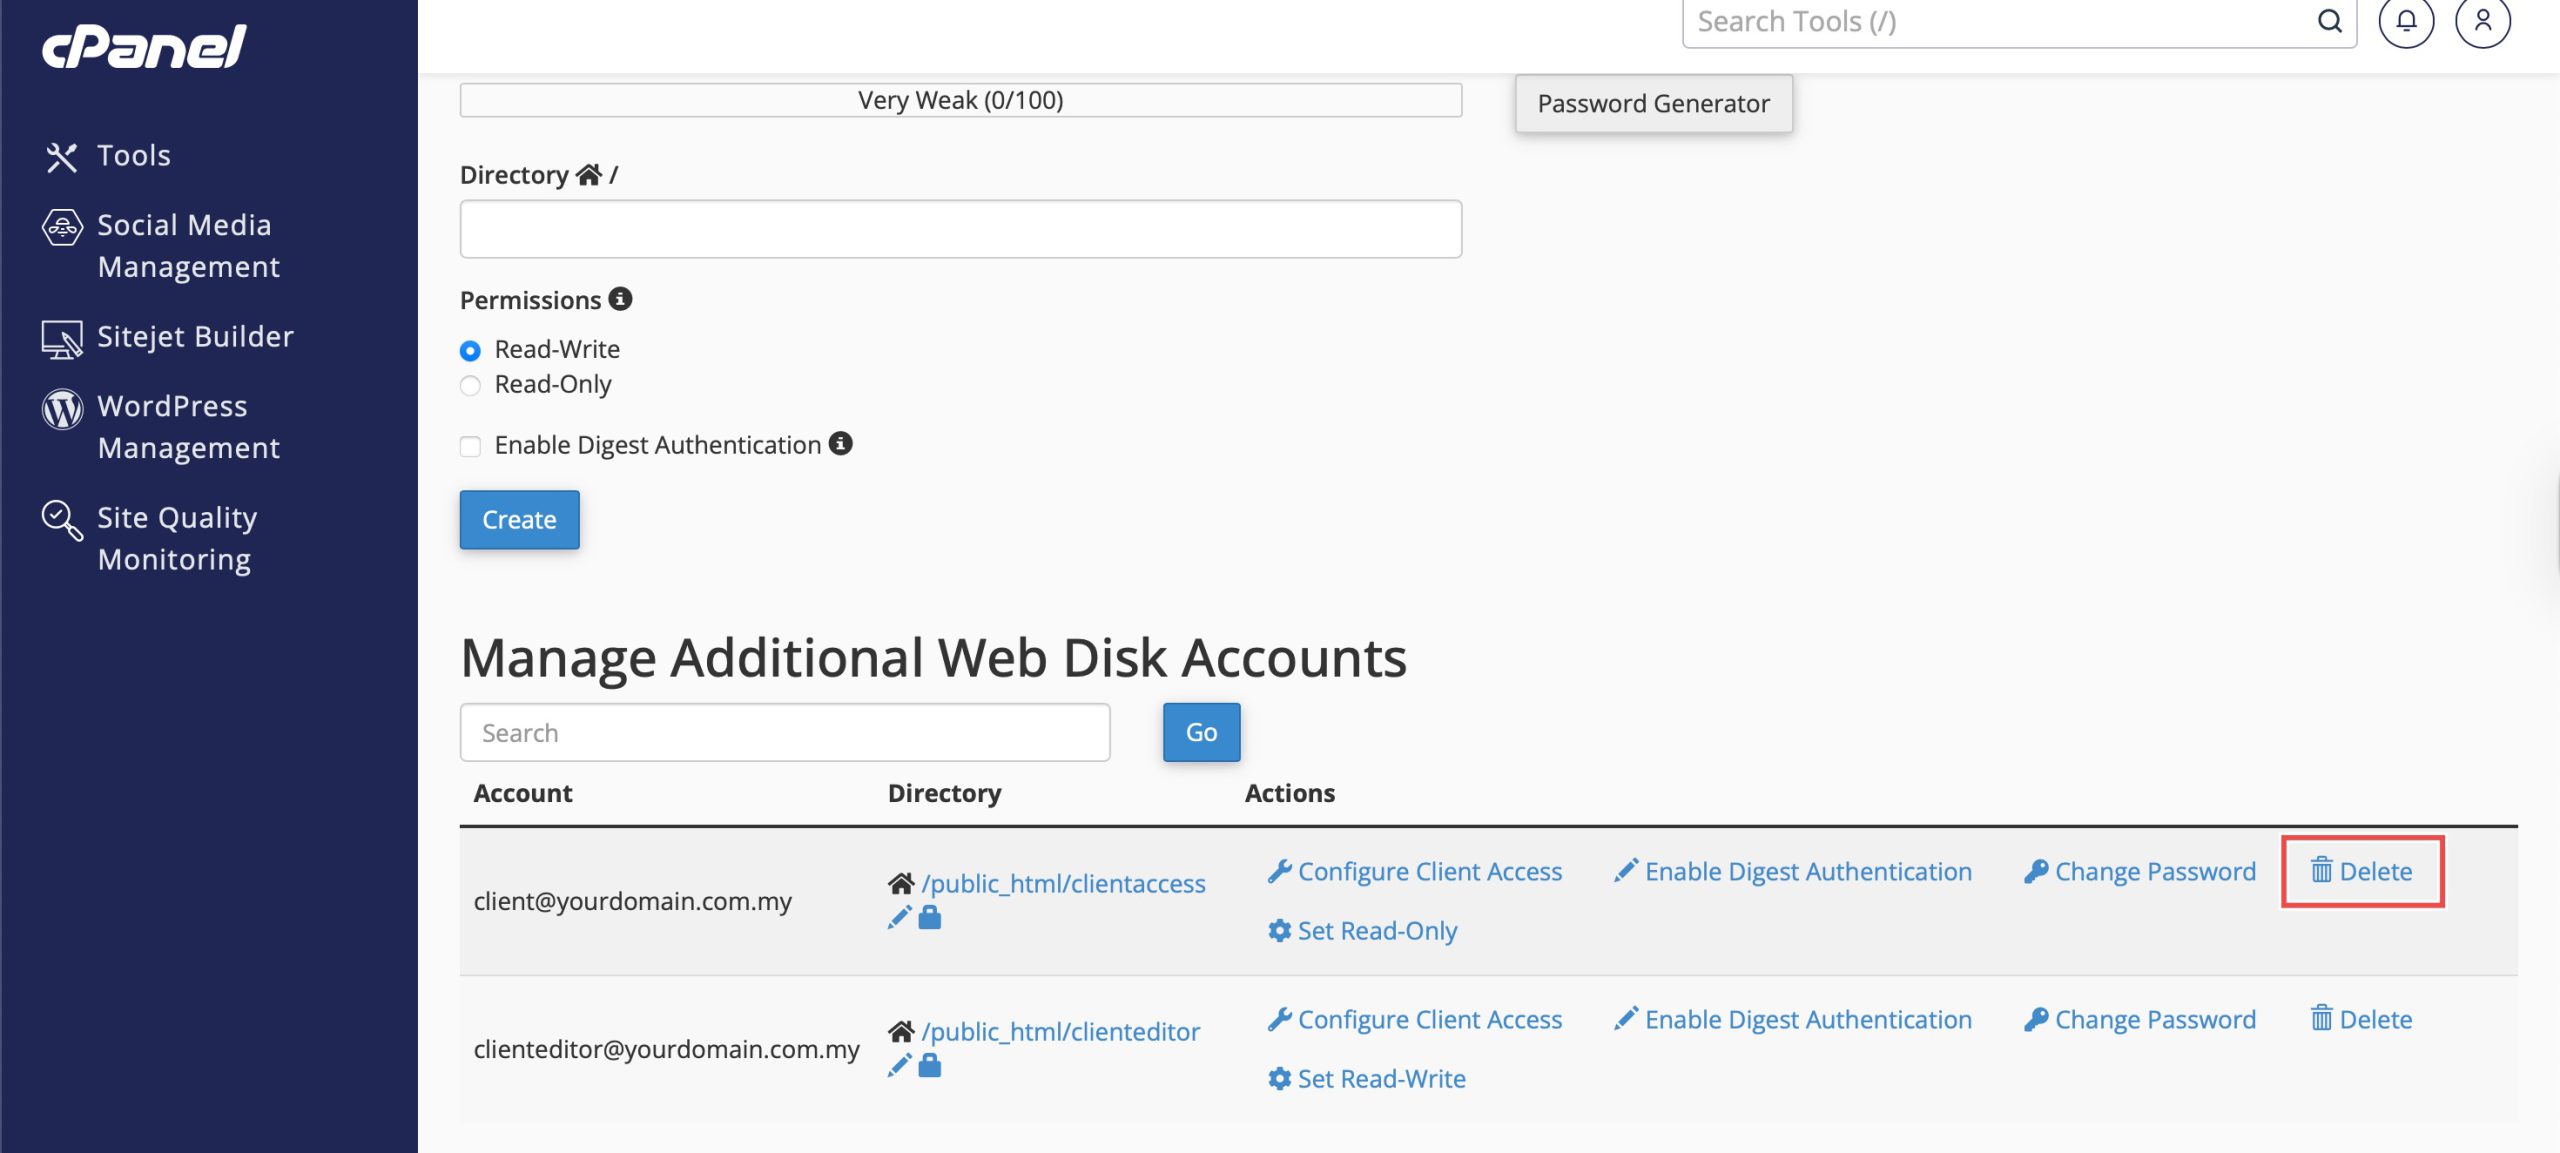Image resolution: width=2560 pixels, height=1153 pixels.
Task: Tick the Enable Digest Authentication checkbox
Action: point(470,446)
